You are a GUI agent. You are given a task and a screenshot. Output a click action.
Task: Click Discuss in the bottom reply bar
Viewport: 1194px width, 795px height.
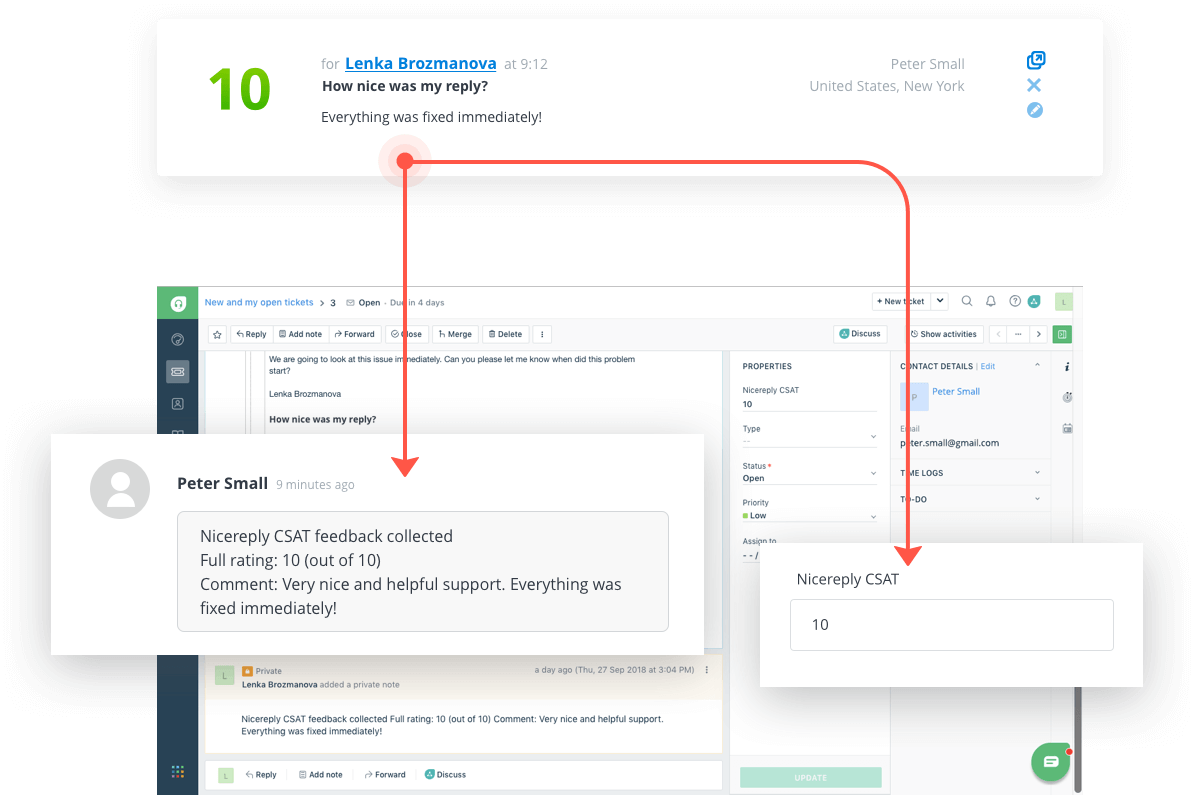pos(445,775)
